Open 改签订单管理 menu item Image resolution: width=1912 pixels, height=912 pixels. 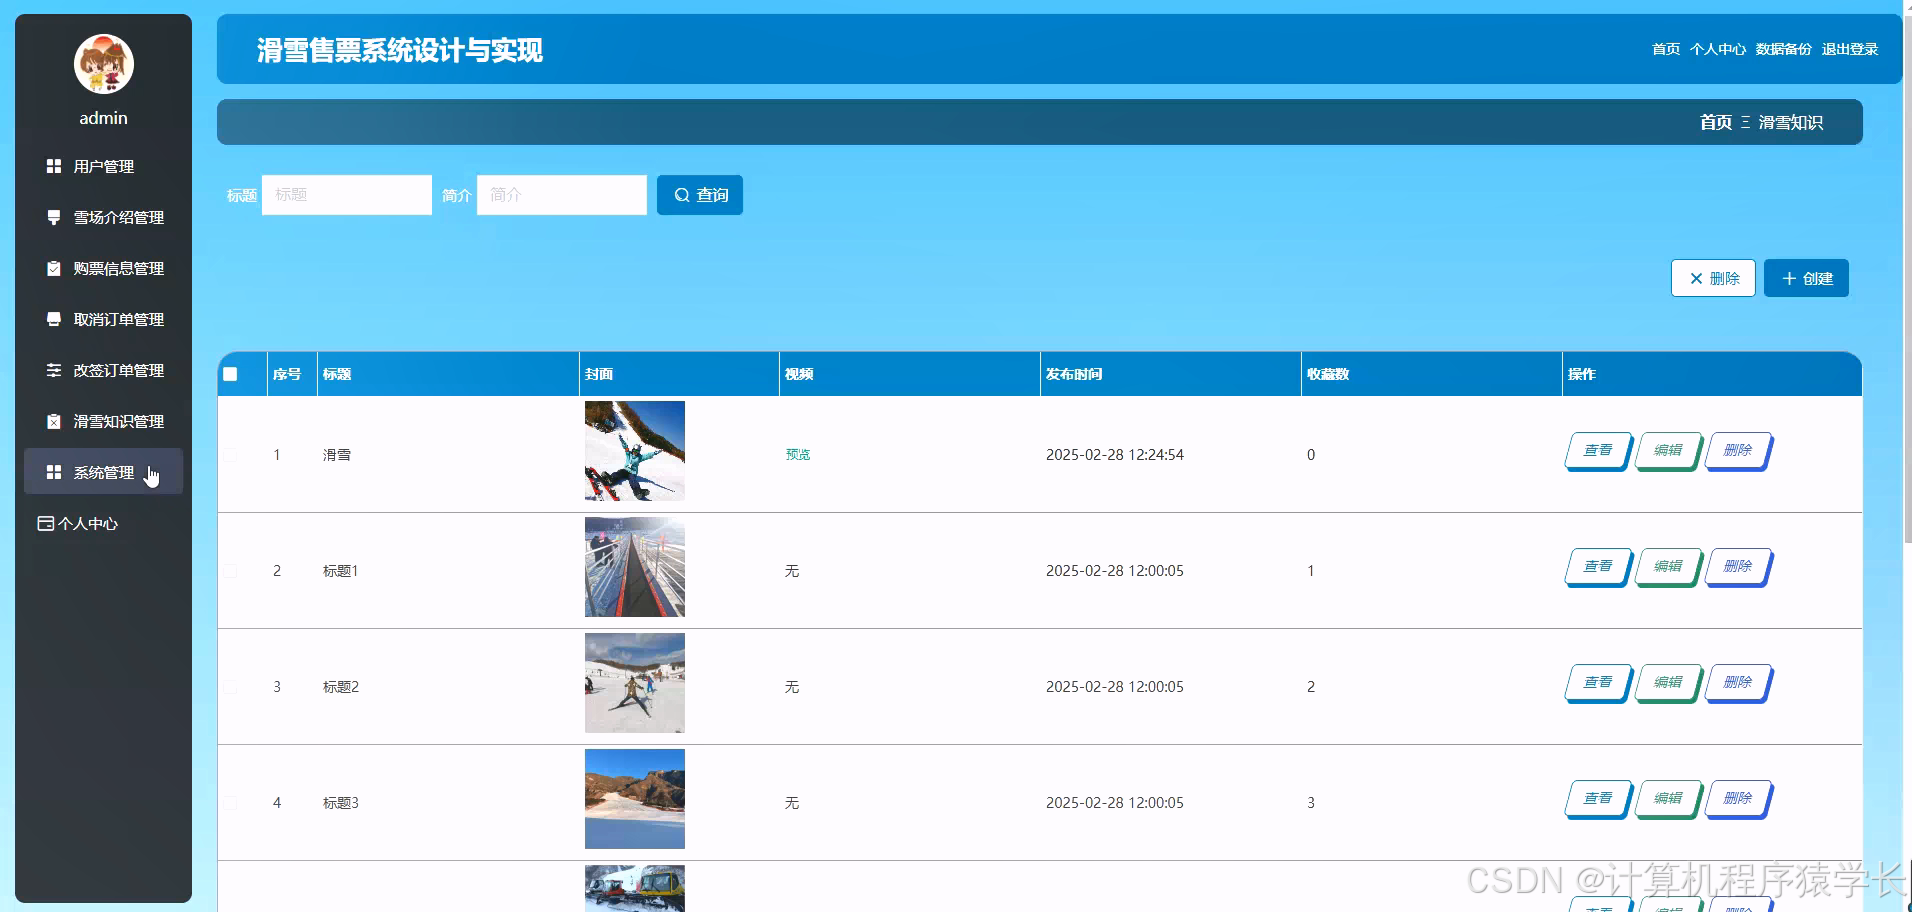pos(103,370)
